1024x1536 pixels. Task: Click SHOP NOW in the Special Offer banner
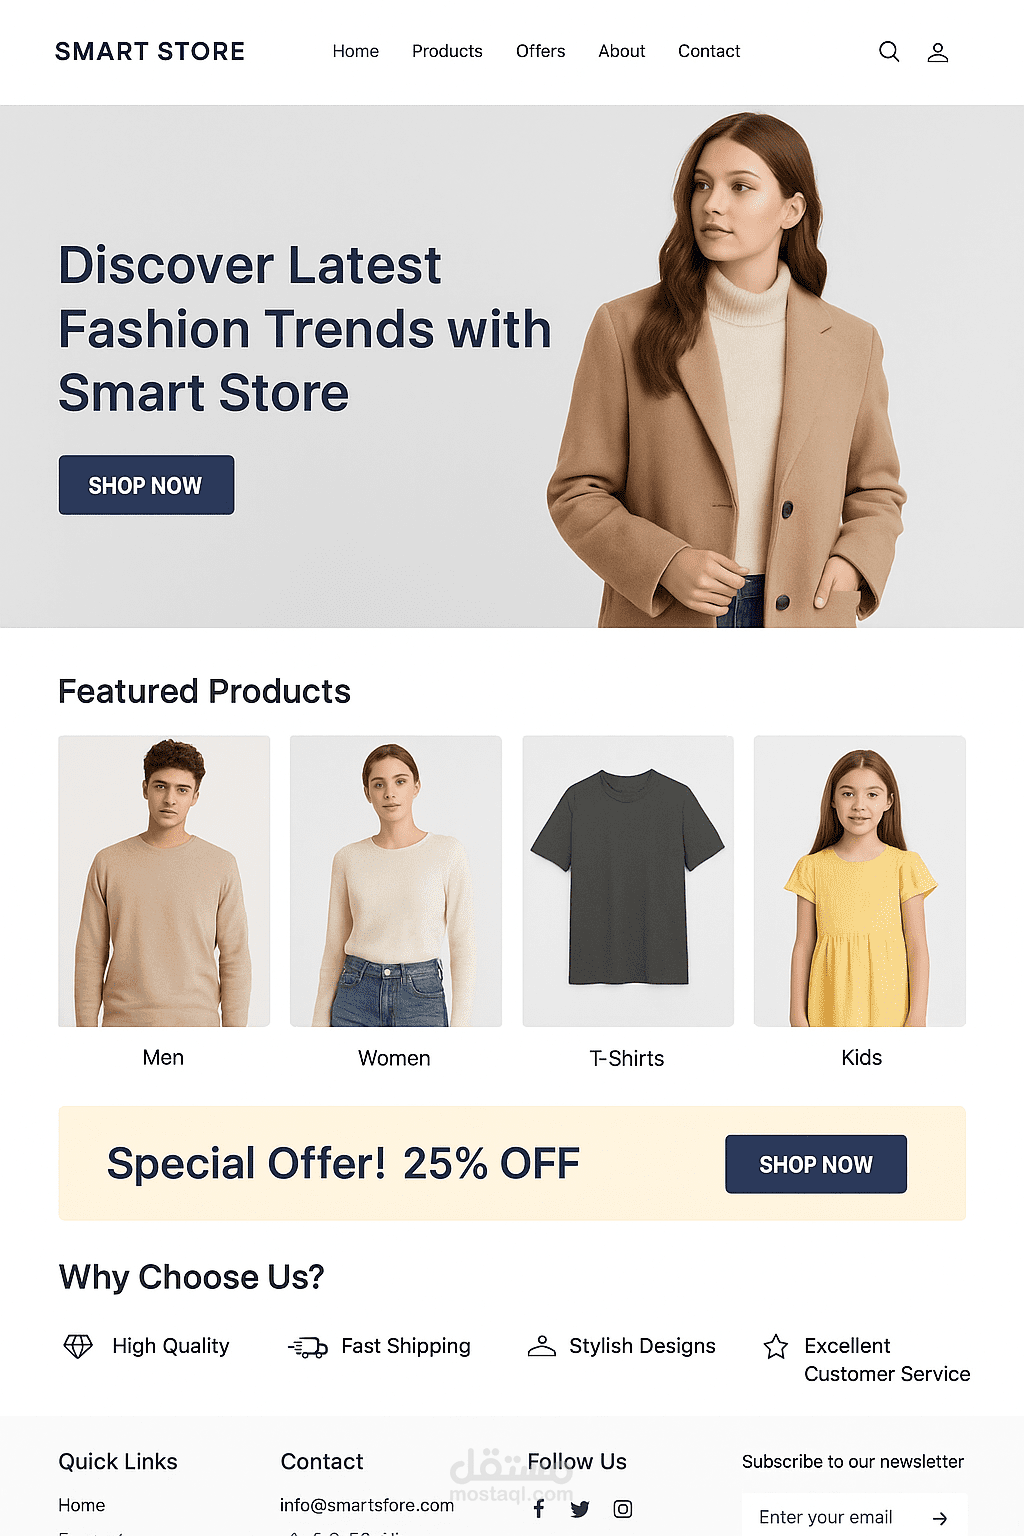coord(816,1164)
